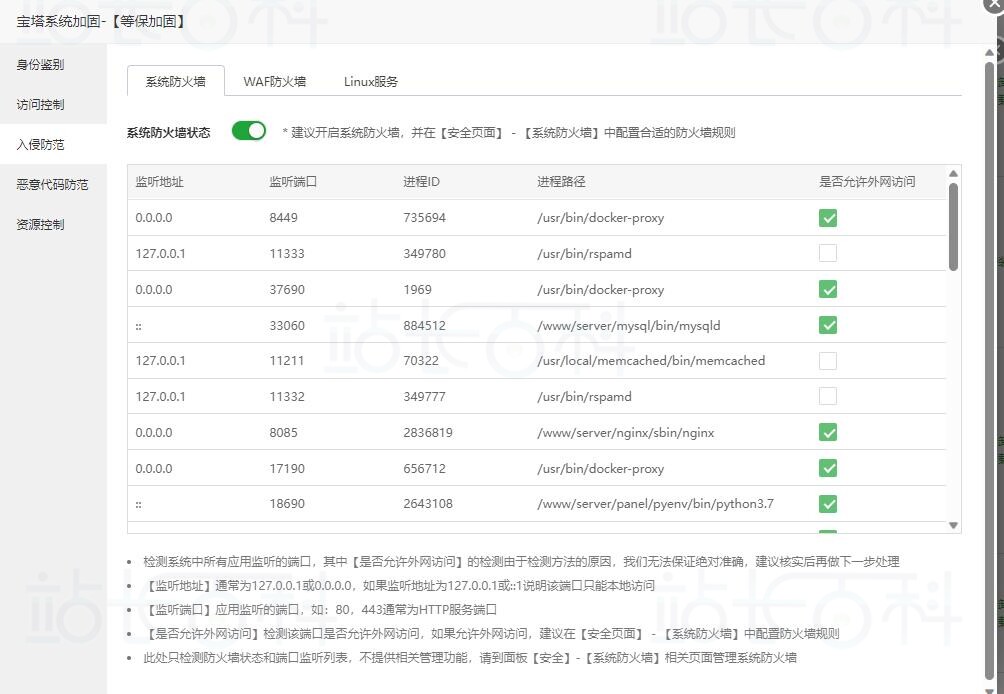
Task: Open 资源控制 in the sidebar
Action: [40, 225]
